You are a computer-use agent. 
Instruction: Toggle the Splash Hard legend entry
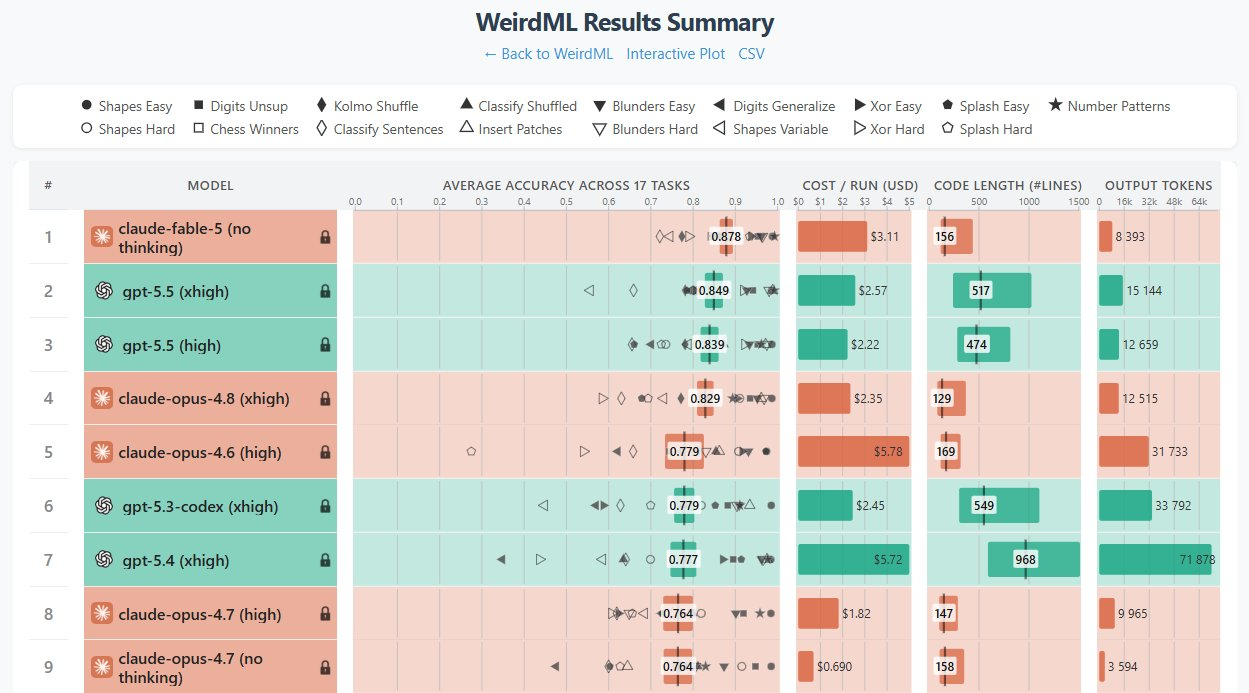[986, 129]
